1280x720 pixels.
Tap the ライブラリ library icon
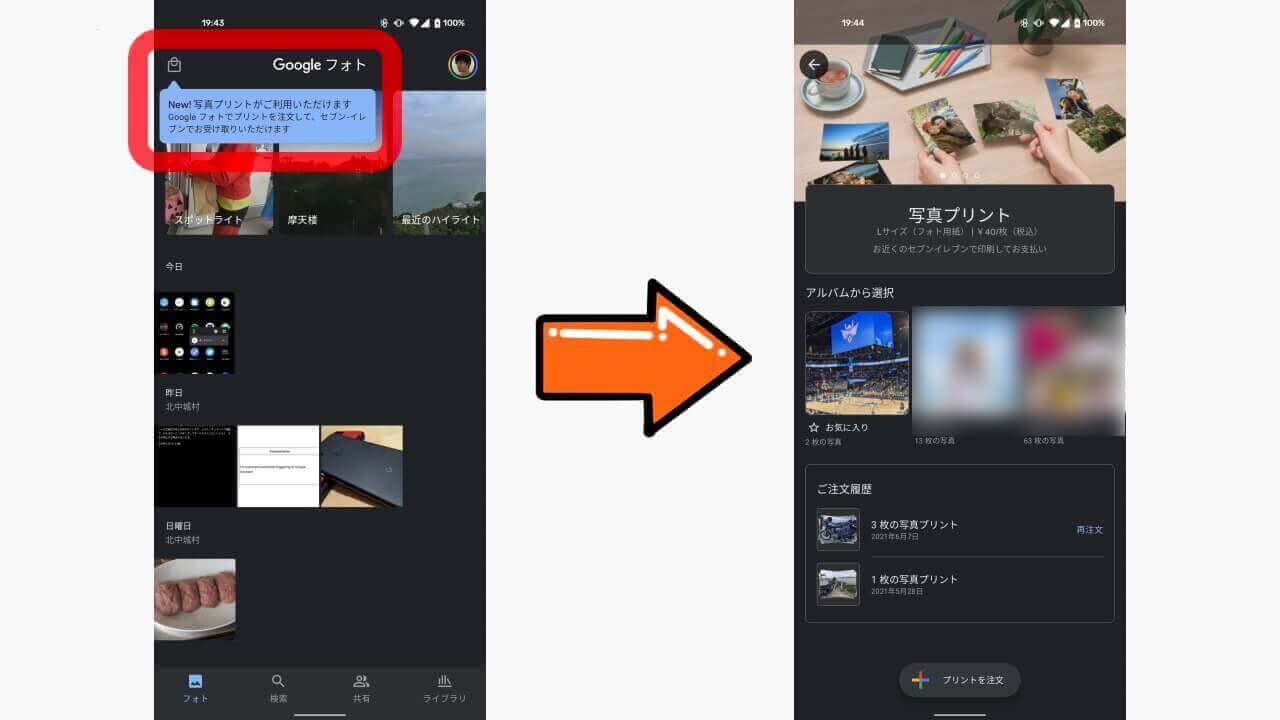445,685
